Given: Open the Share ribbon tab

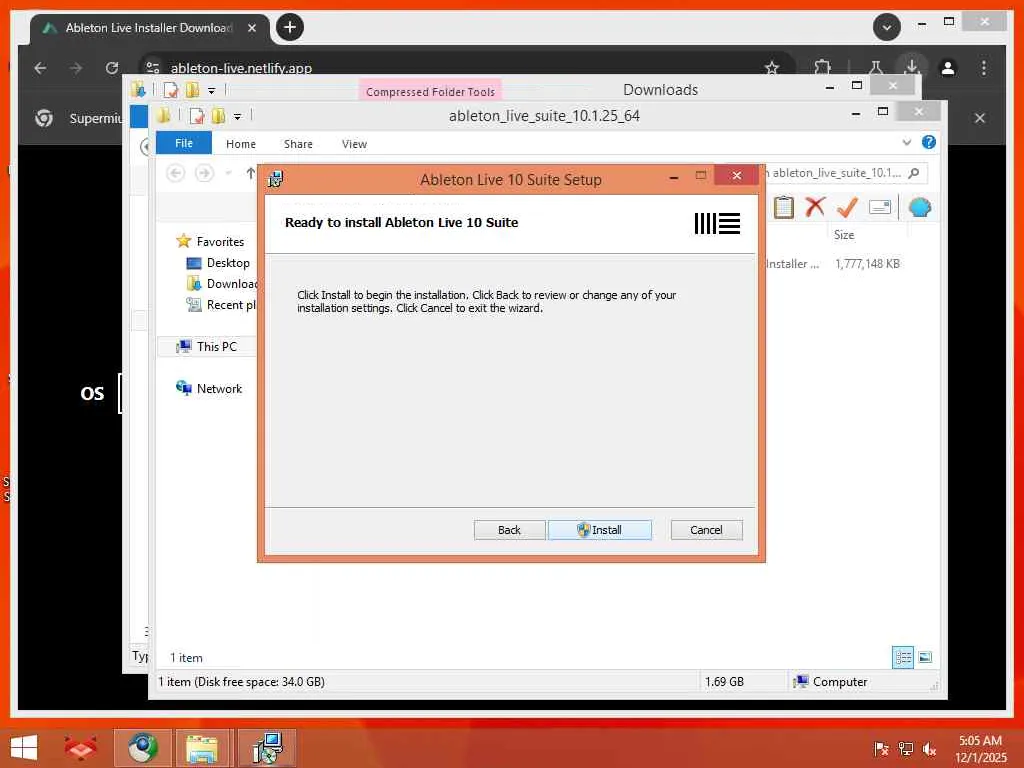Looking at the screenshot, I should [298, 144].
